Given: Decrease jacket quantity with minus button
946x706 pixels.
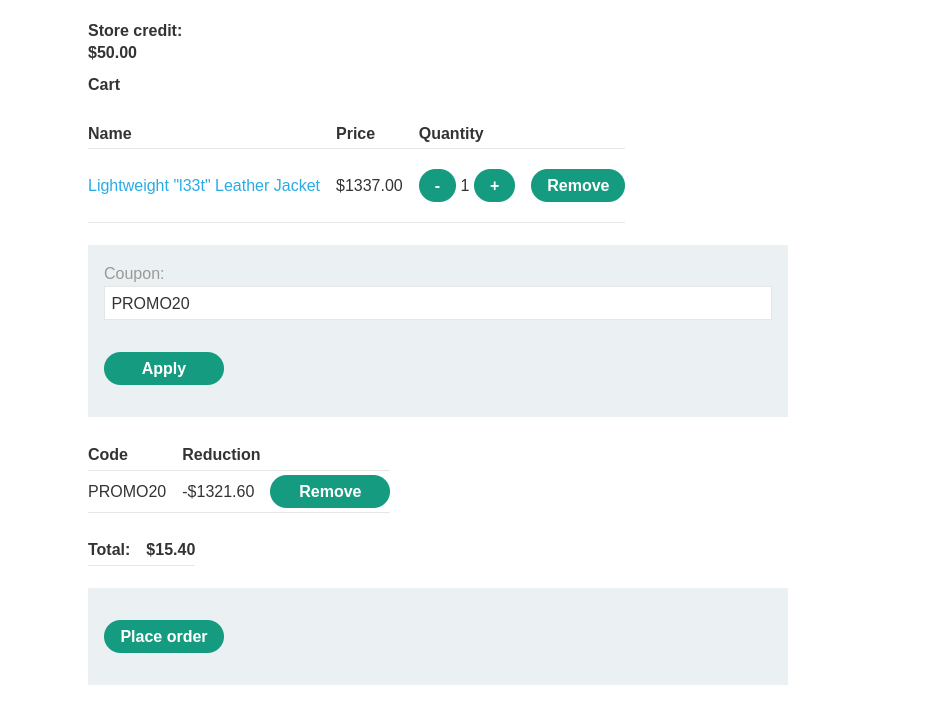Looking at the screenshot, I should pos(437,186).
